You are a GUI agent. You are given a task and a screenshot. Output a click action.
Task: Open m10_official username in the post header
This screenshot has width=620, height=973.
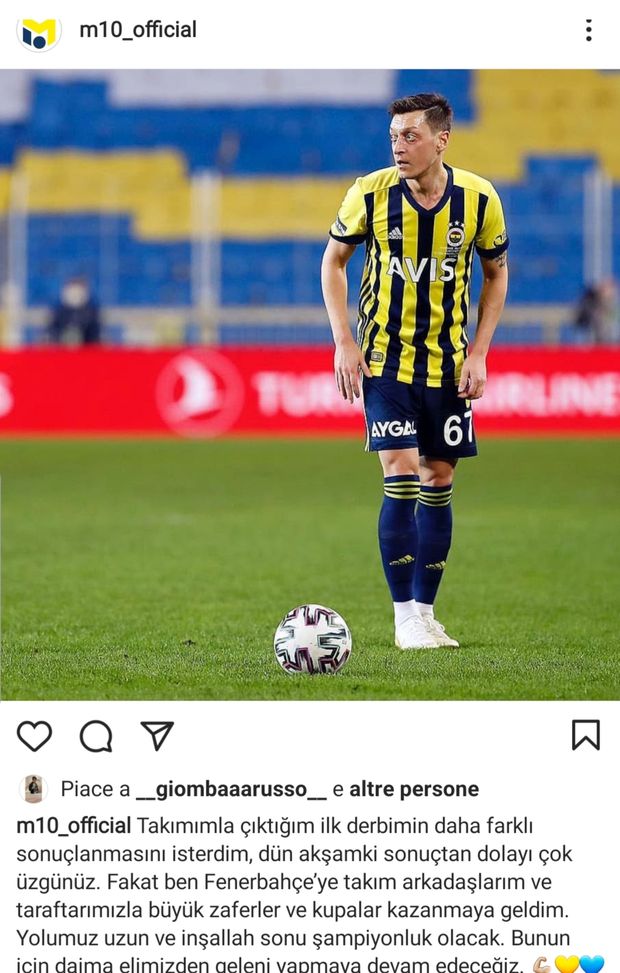click(x=138, y=29)
